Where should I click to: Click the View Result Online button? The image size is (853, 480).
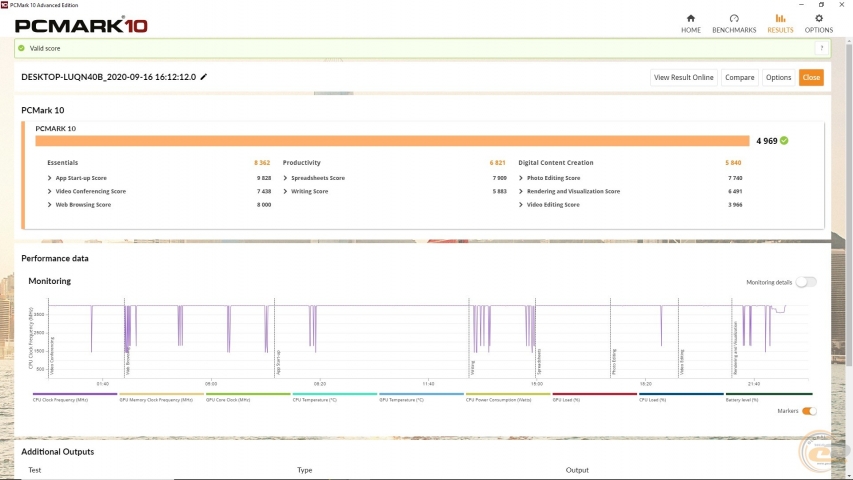683,77
